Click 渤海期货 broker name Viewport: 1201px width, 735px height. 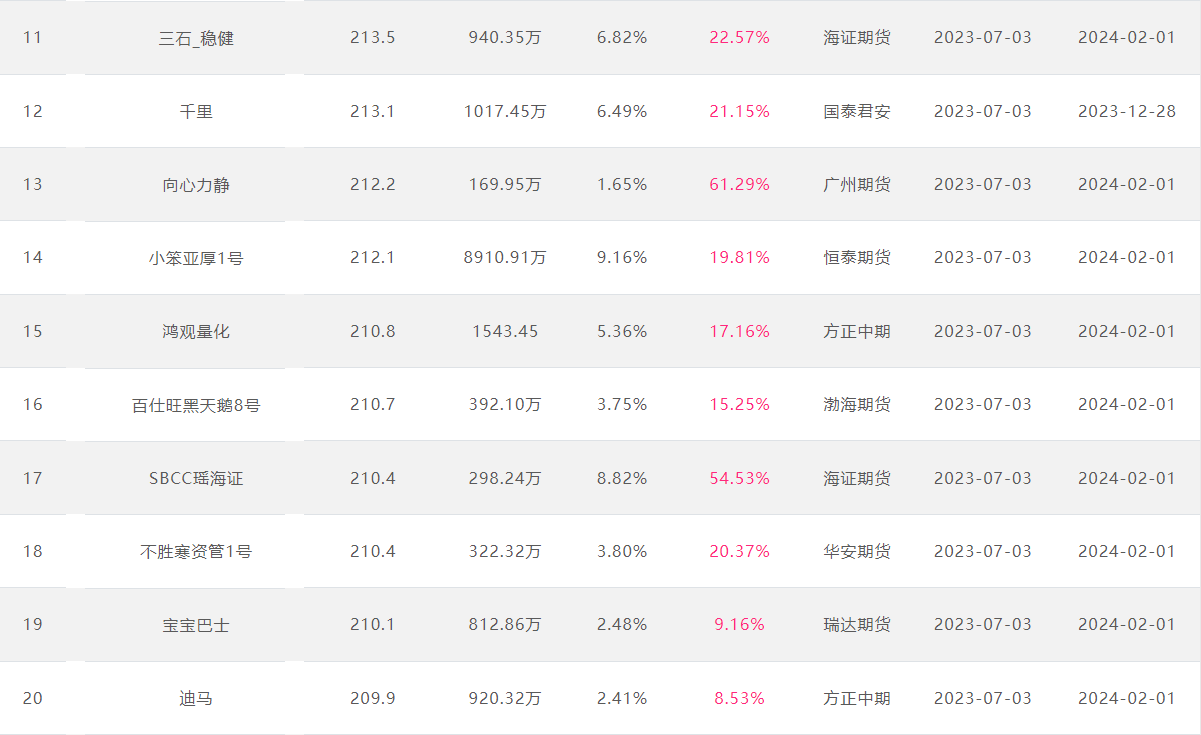pos(857,405)
